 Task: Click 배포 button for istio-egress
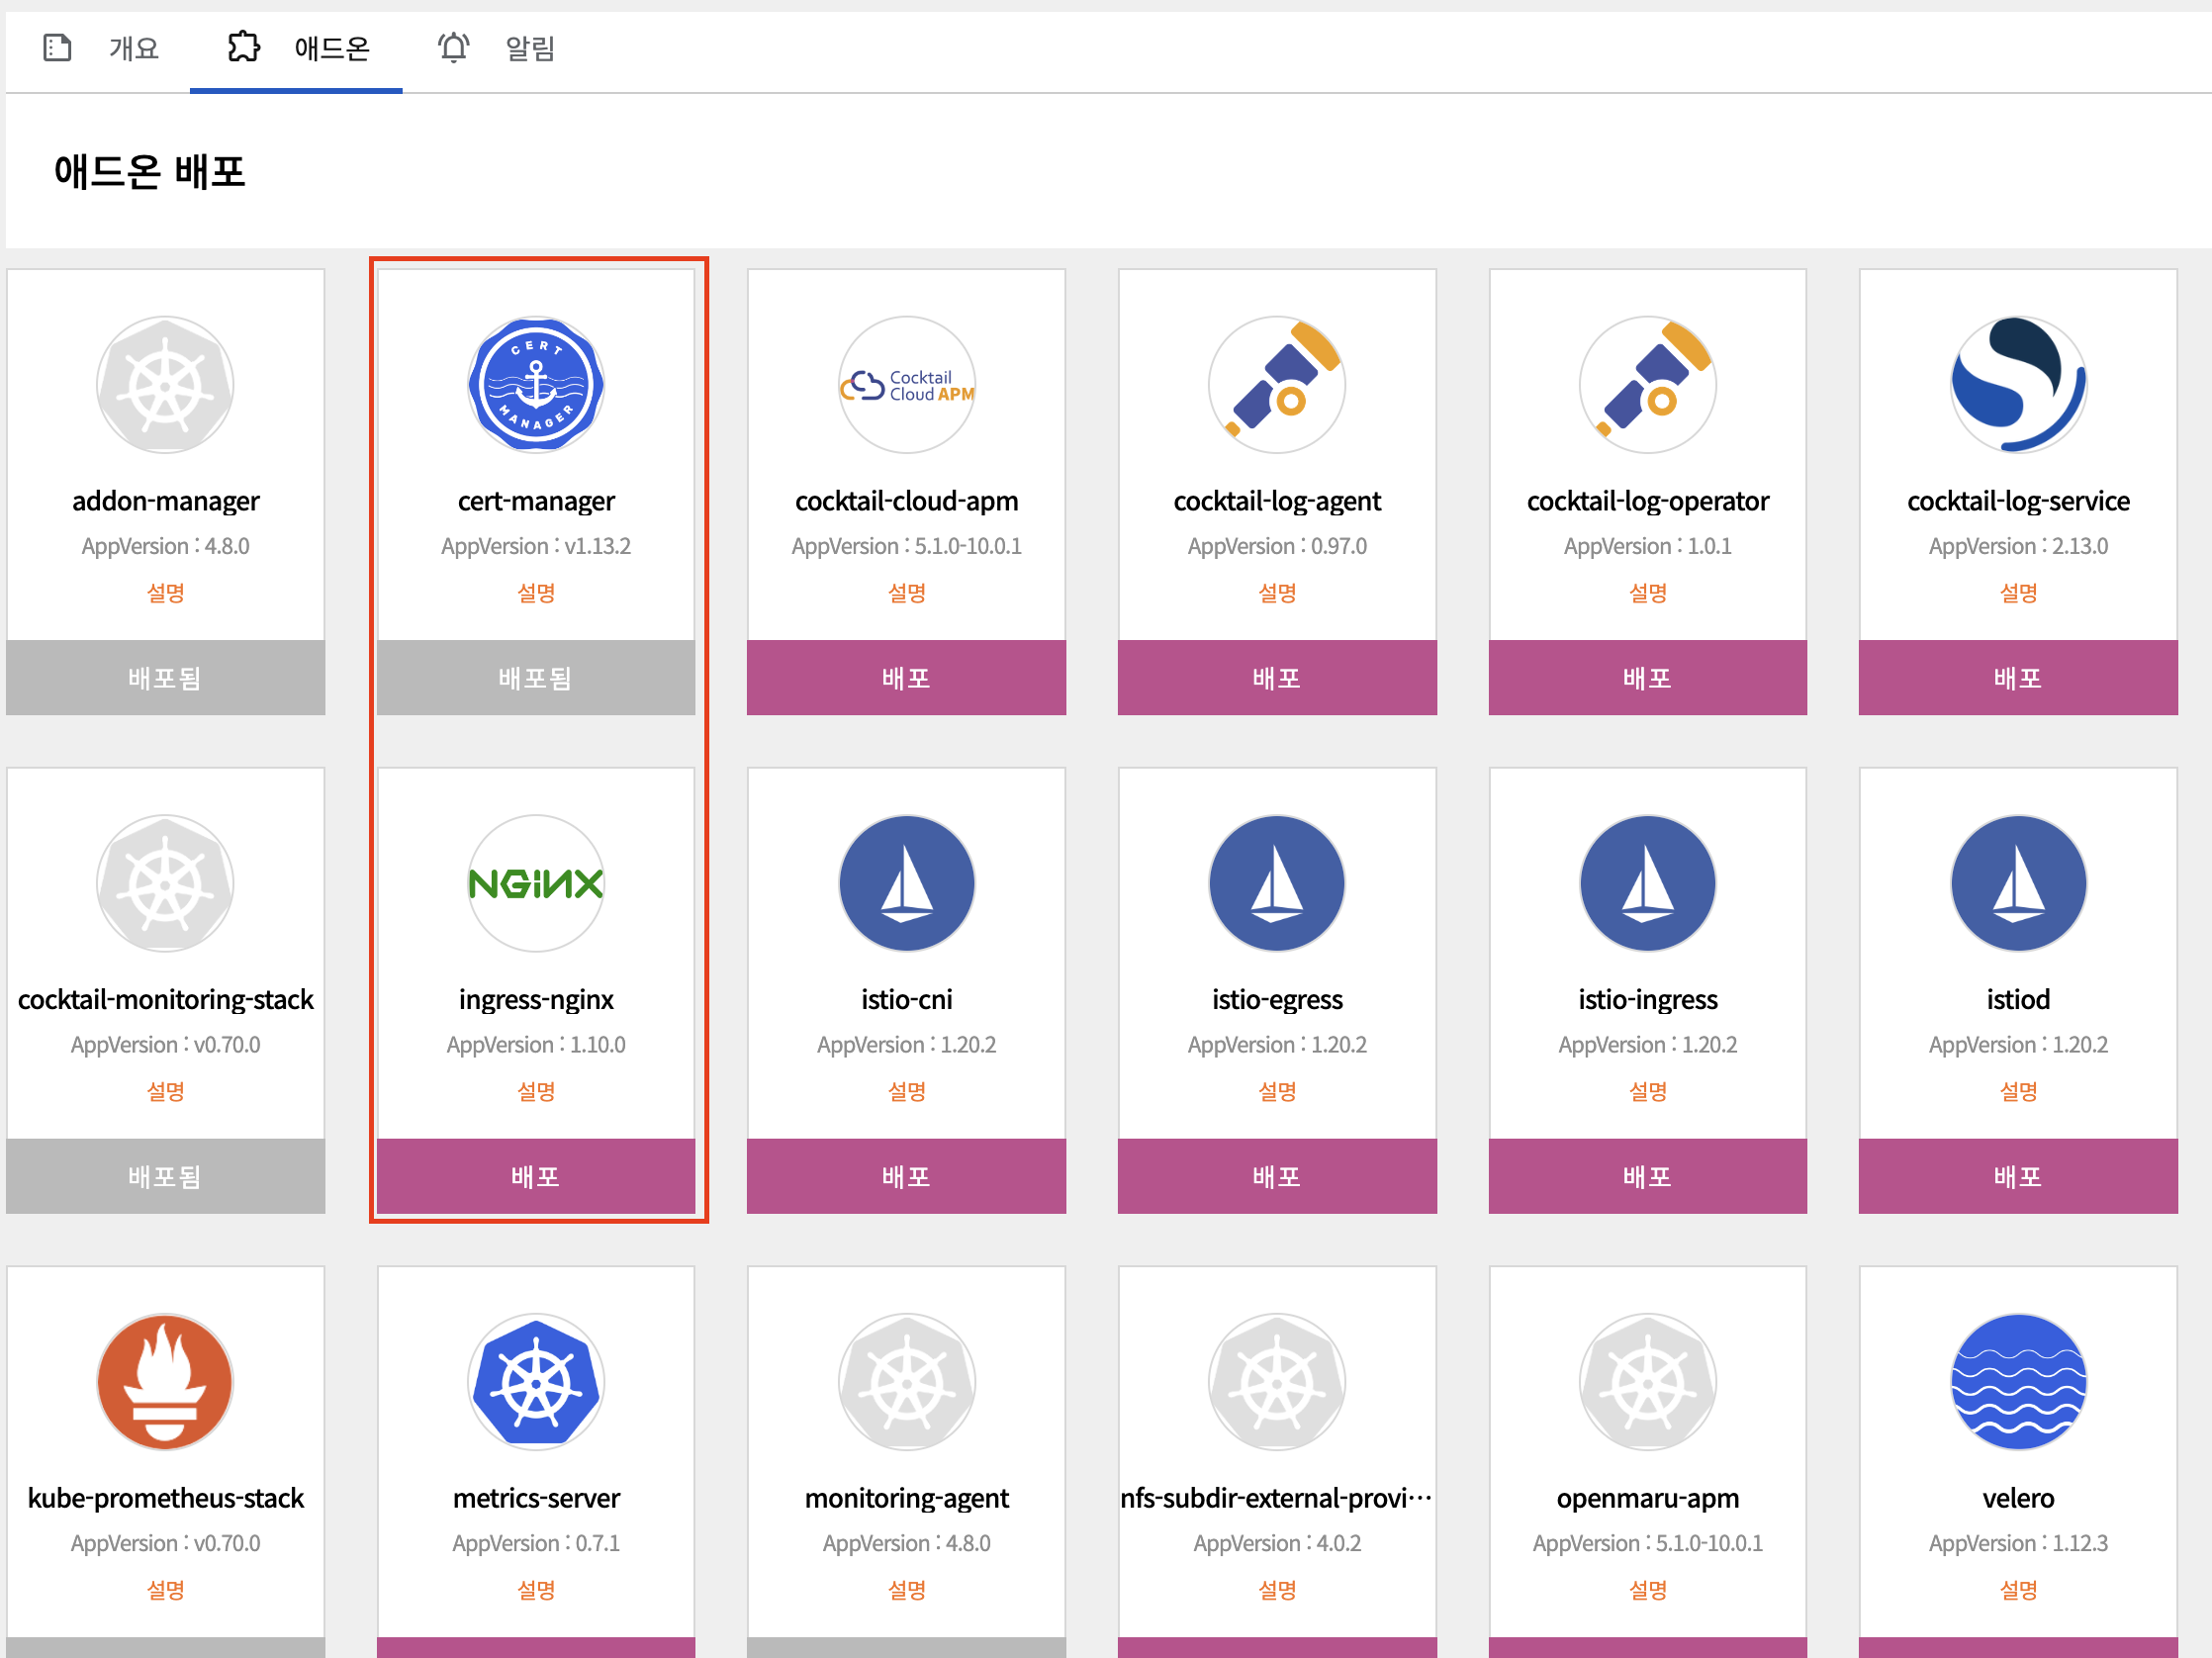1277,1176
